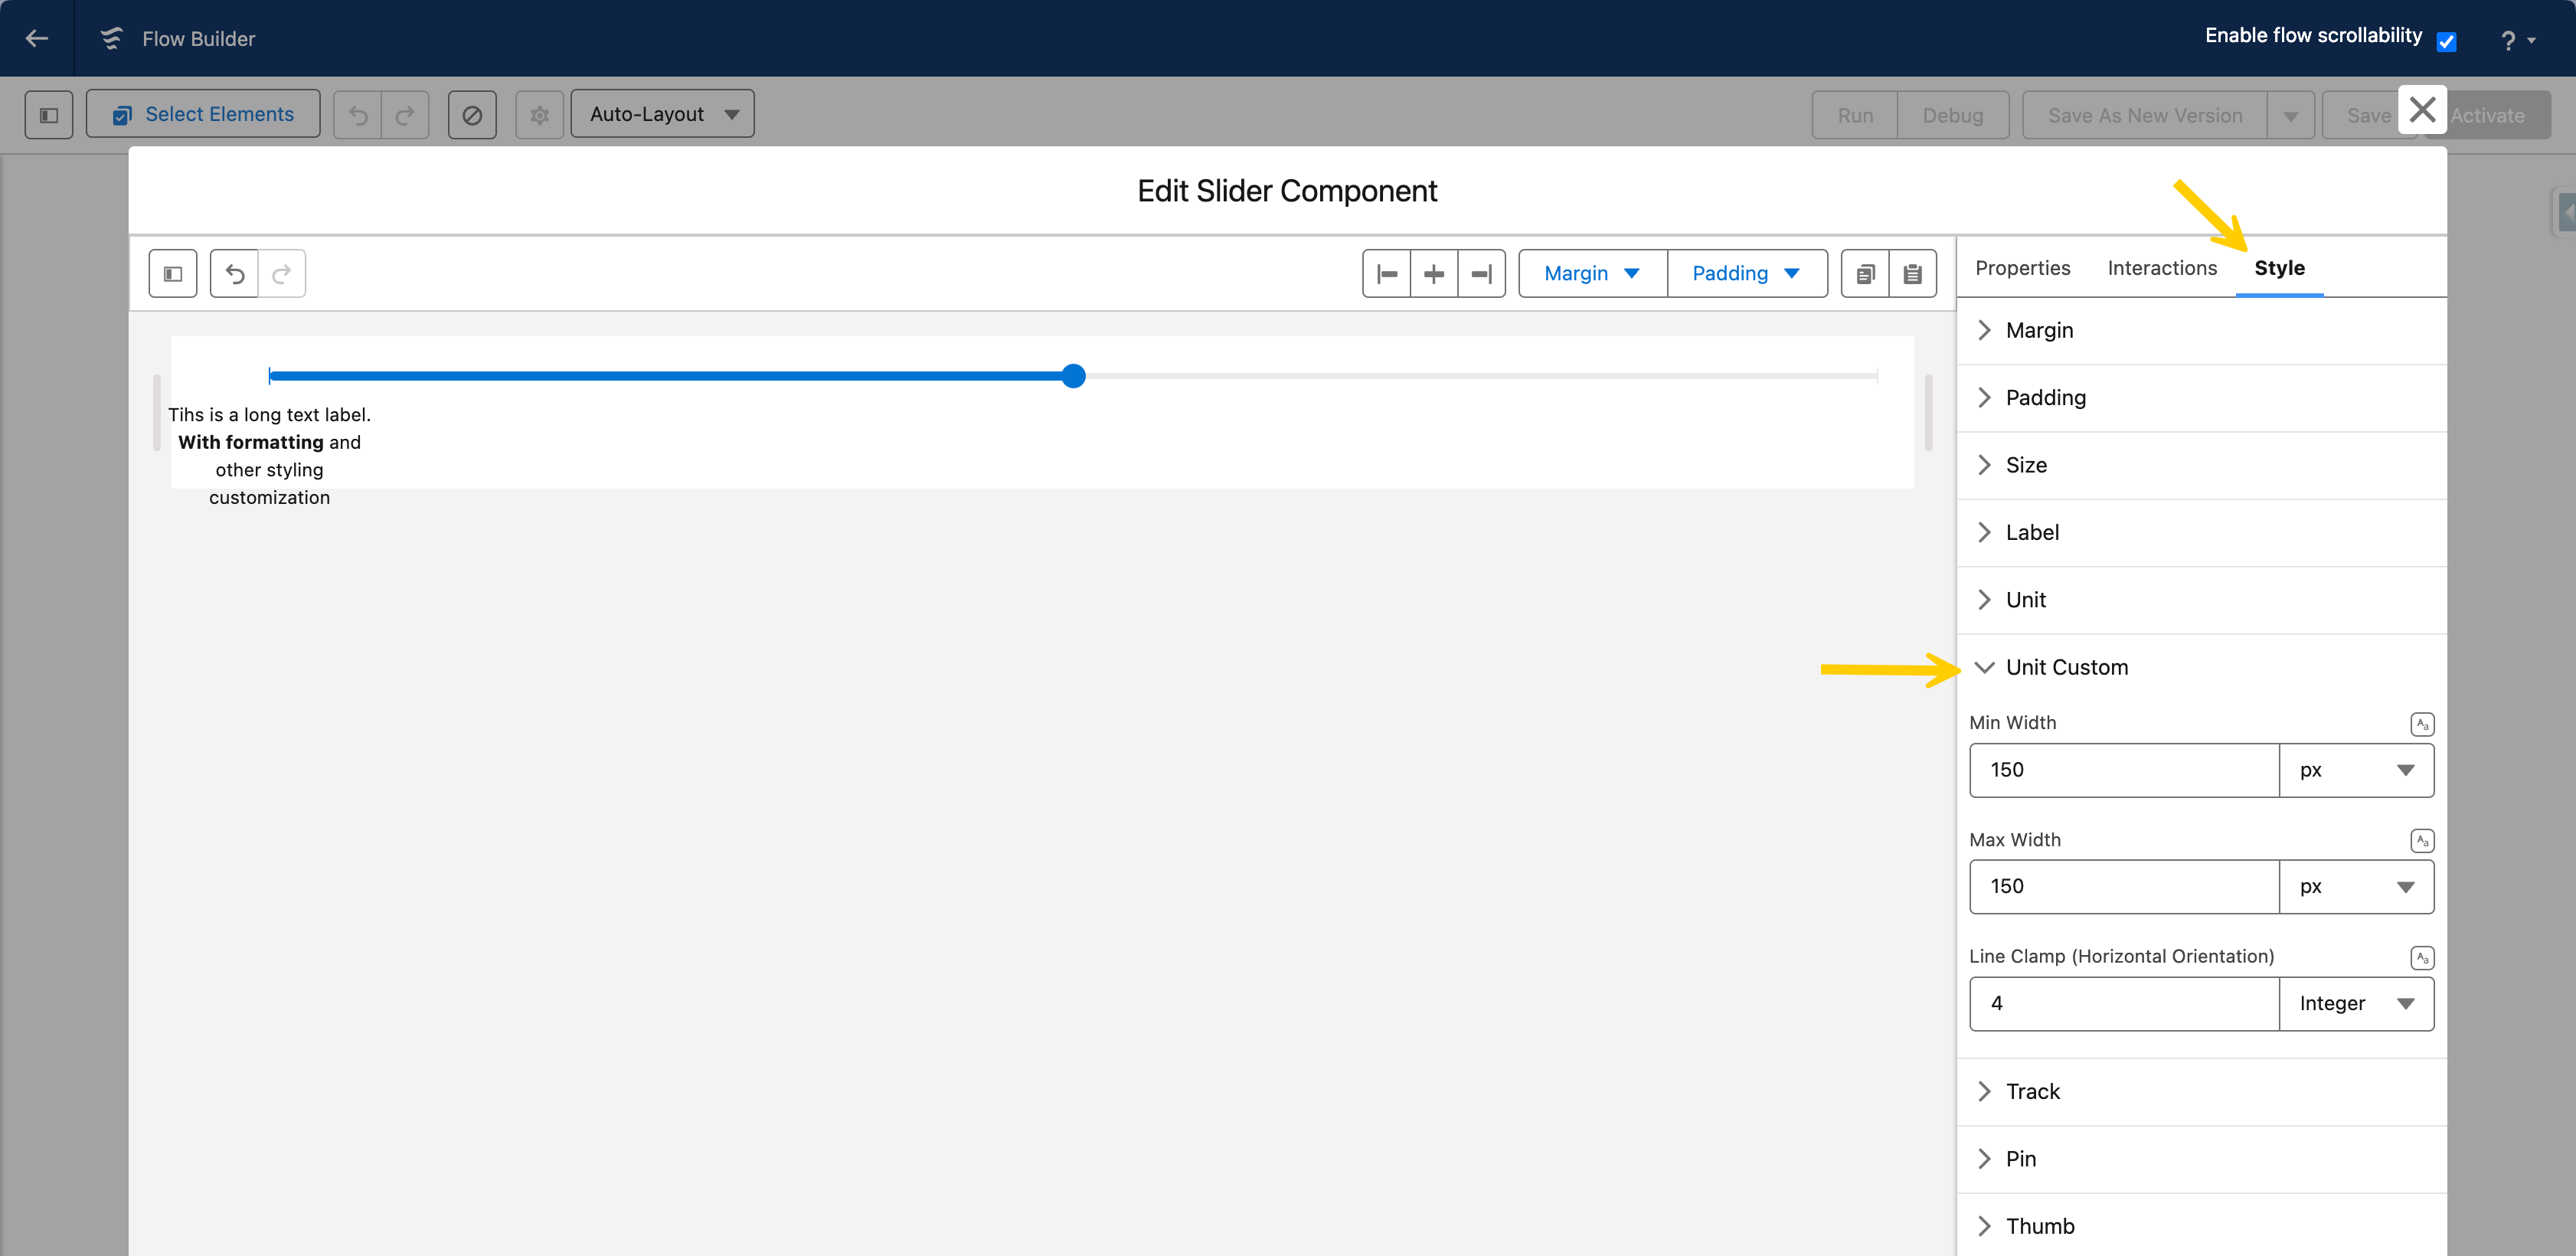This screenshot has width=2576, height=1256.
Task: Disable the flow scrollability checkbox
Action: click(x=2446, y=41)
